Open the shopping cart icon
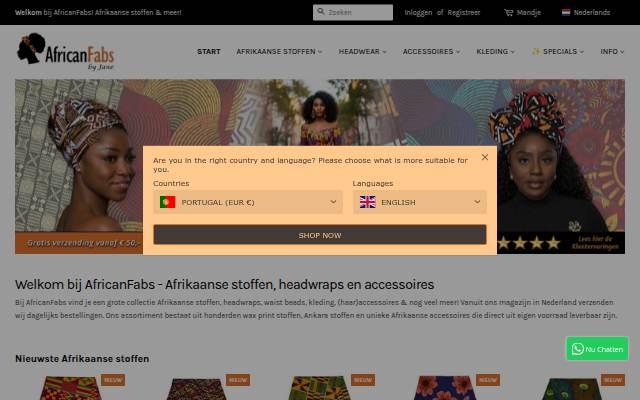 pyautogui.click(x=509, y=13)
